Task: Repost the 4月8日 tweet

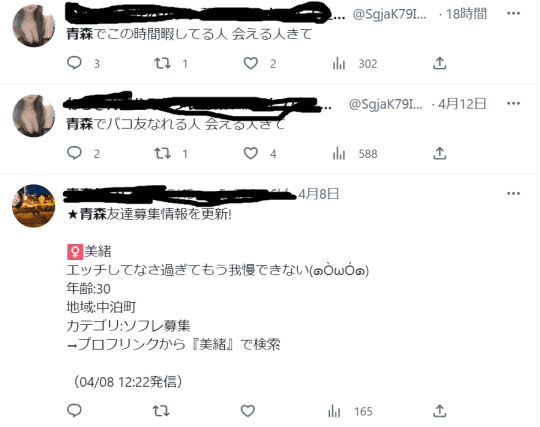Action: [161, 411]
